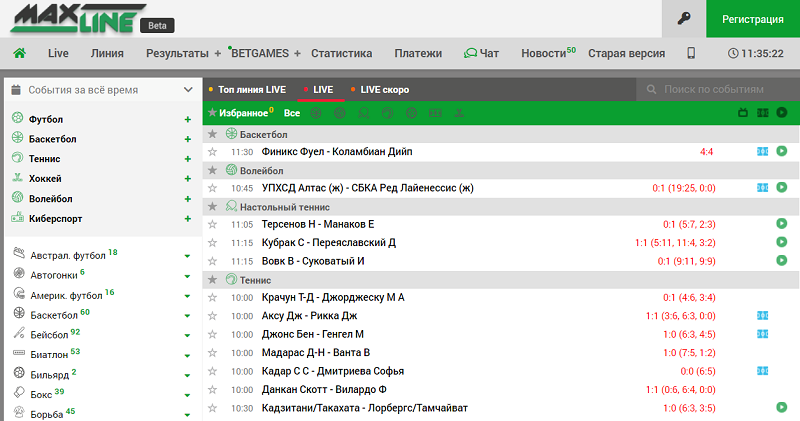This screenshot has height=421, width=800.
Task: Open Live in main navigation
Action: click(x=58, y=53)
